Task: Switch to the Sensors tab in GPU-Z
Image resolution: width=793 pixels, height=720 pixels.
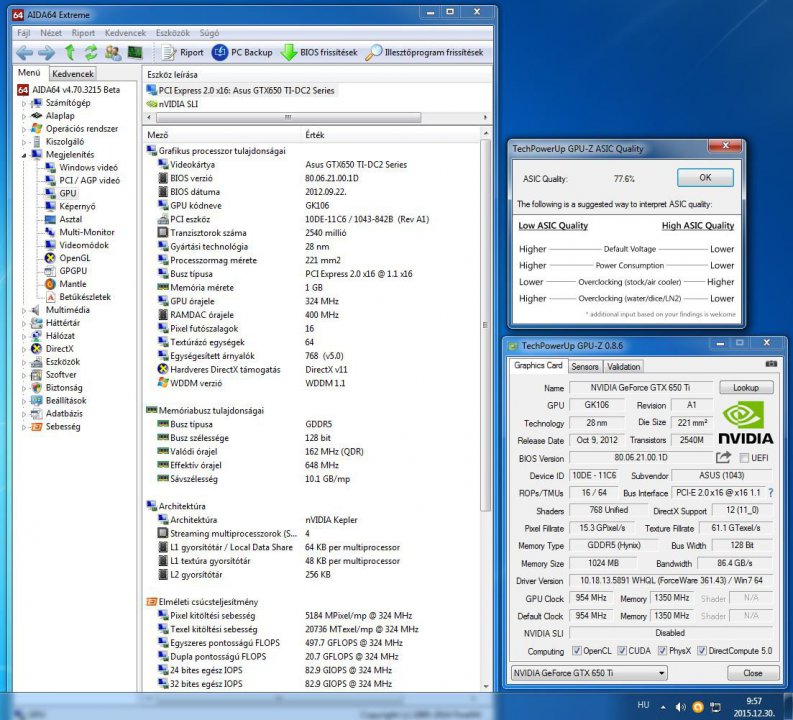Action: click(x=584, y=367)
